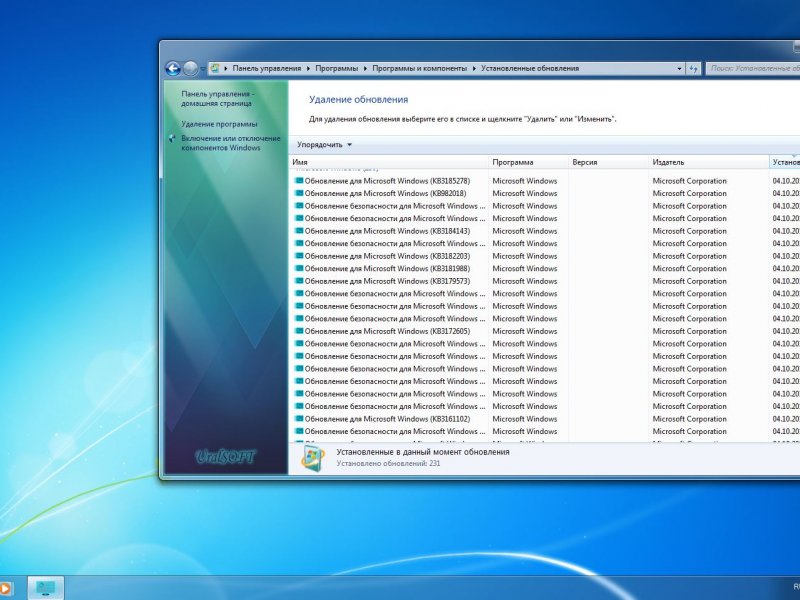Select Обновление для Microsoft Windows (KB3181988)
Viewport: 800px width, 600px height.
point(387,268)
